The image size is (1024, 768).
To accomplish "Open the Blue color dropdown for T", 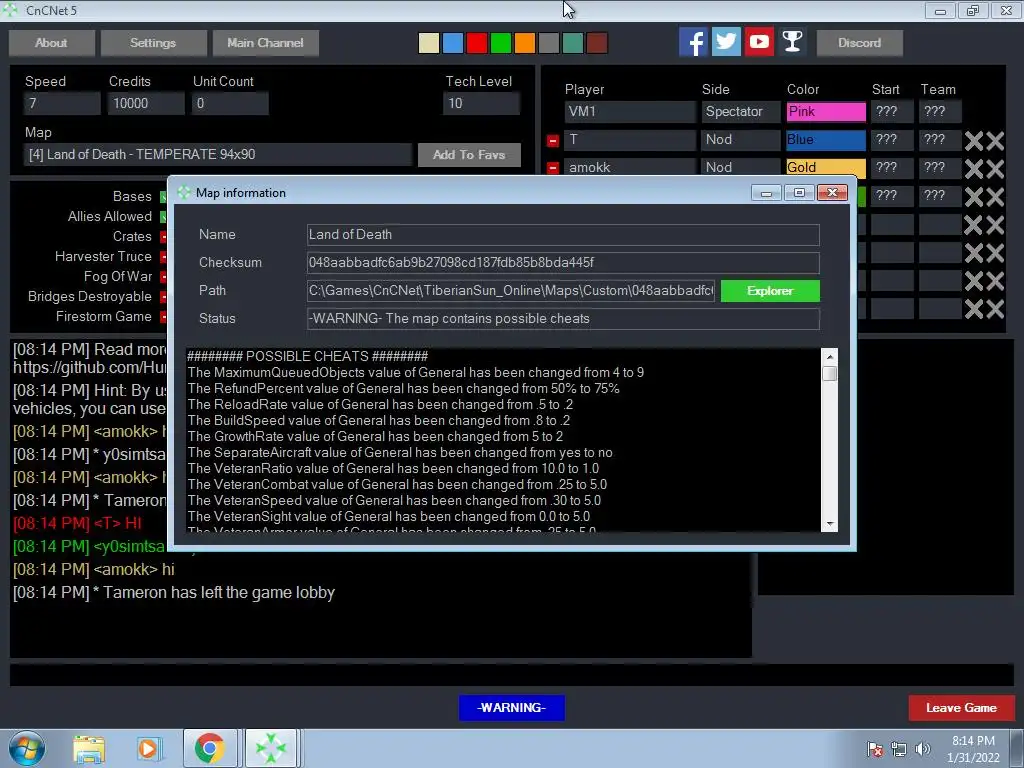I will pos(826,140).
